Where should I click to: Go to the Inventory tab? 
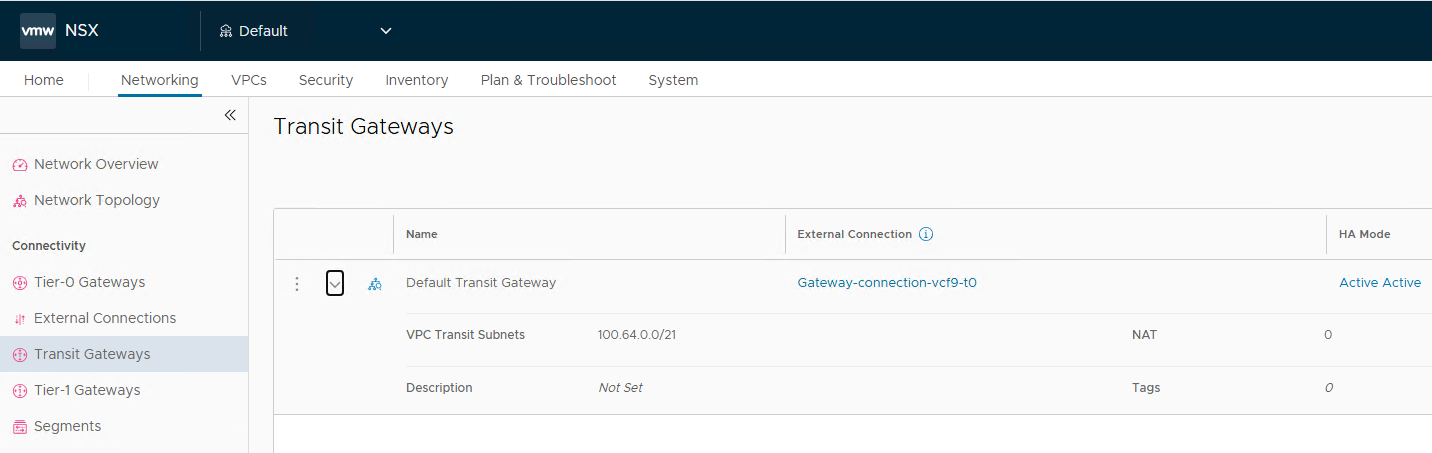[x=417, y=80]
